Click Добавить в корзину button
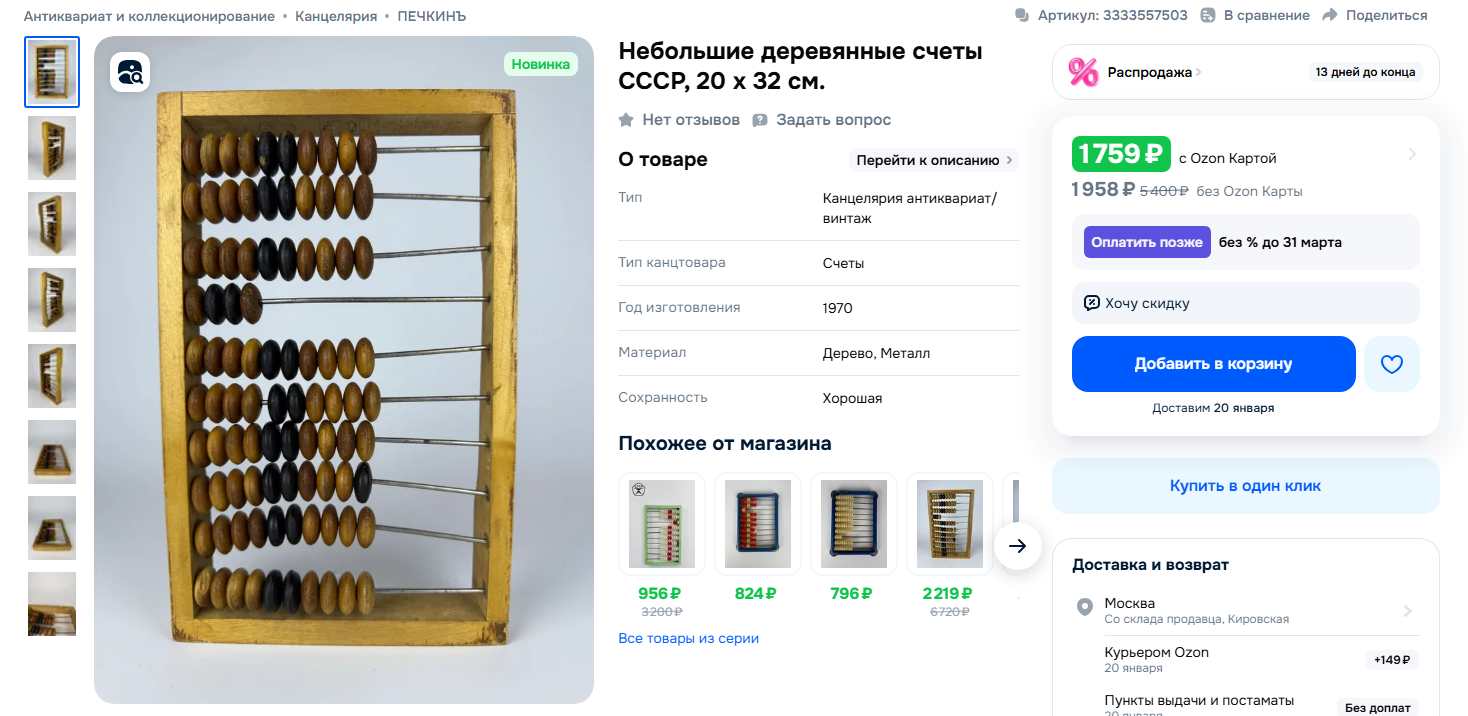1468x716 pixels. coord(1213,364)
